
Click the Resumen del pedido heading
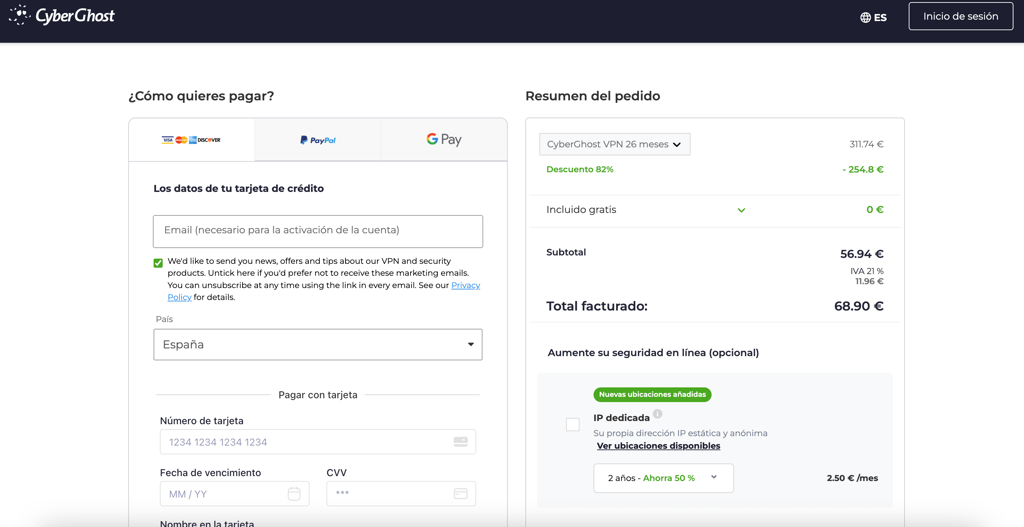[x=592, y=96]
